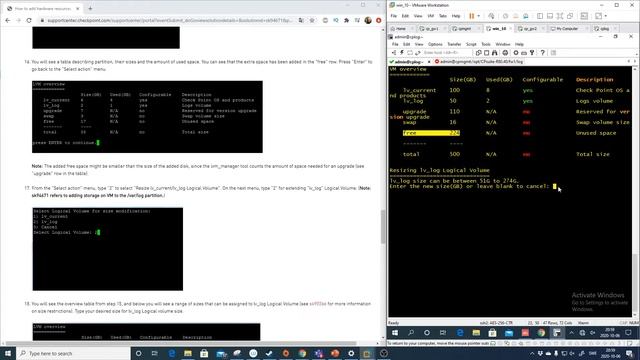Open File Explorer from host taskbar
Image resolution: width=640 pixels, height=360 pixels.
pos(188,353)
